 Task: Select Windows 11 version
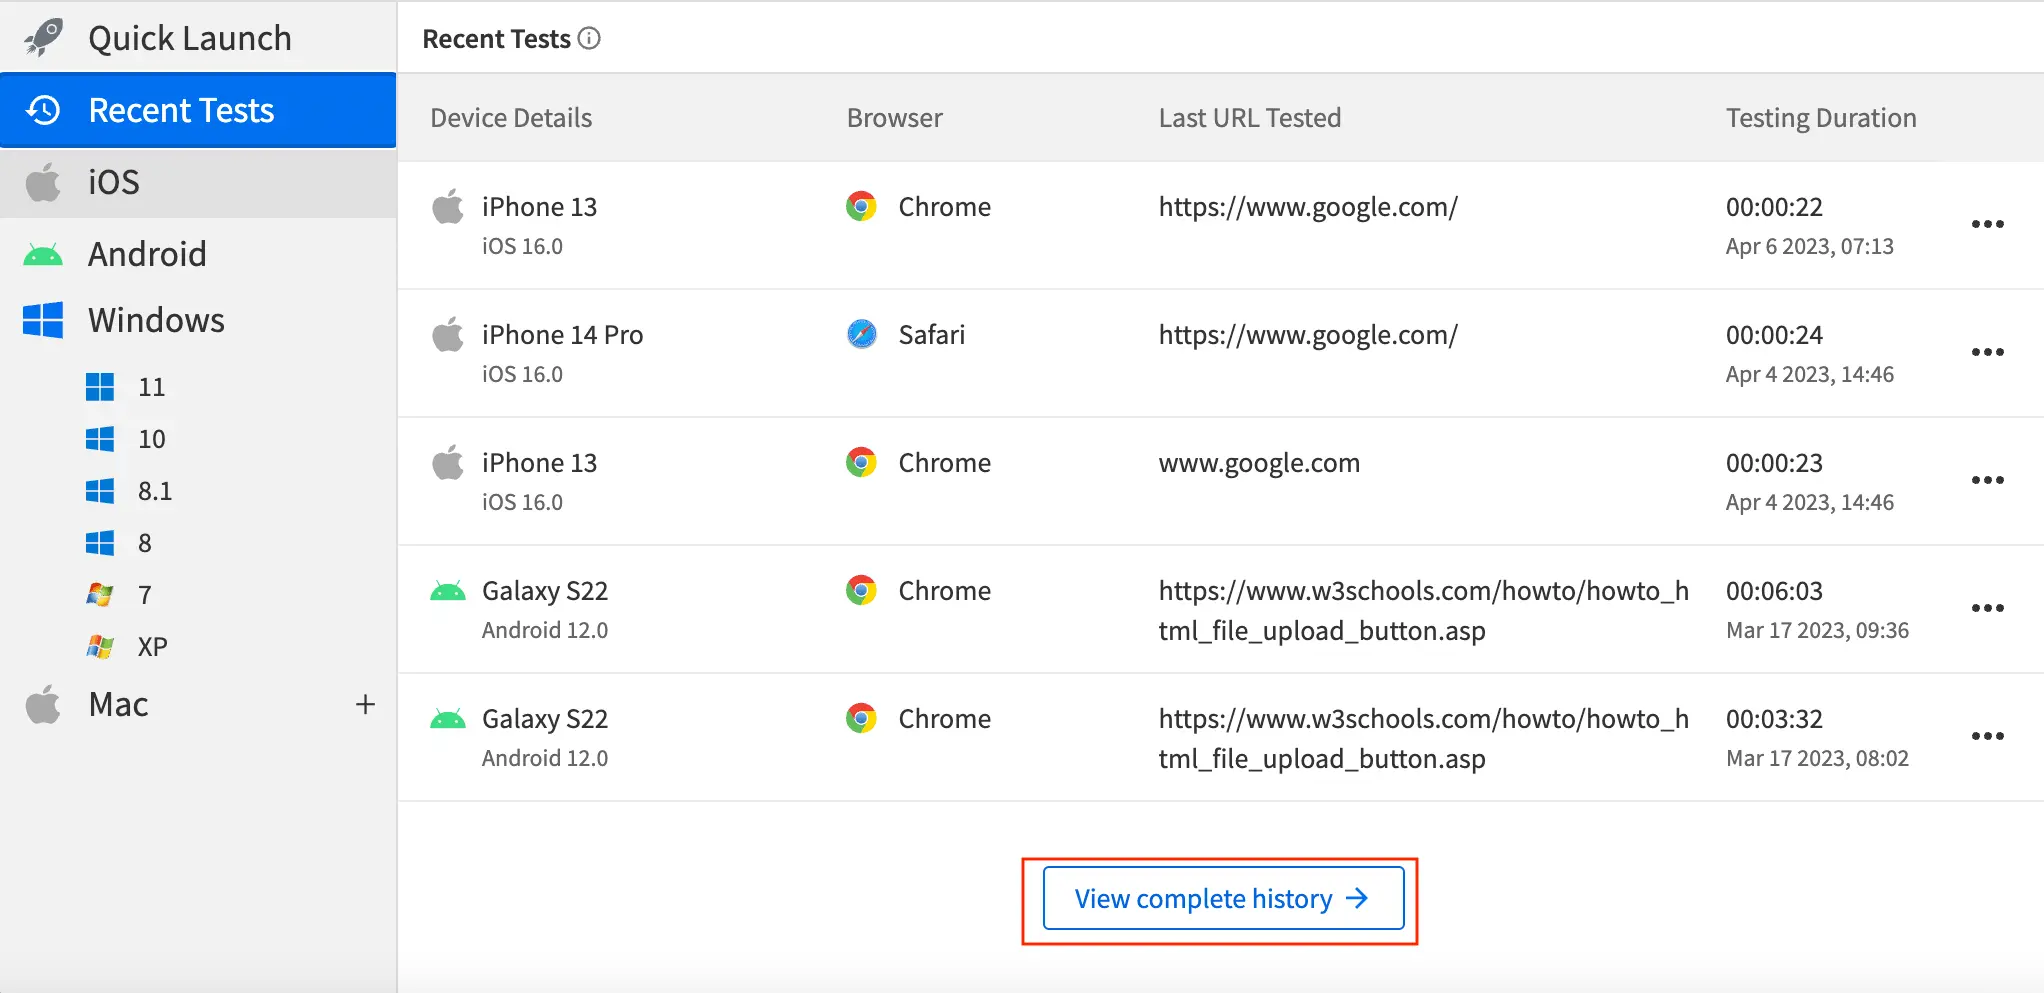151,387
